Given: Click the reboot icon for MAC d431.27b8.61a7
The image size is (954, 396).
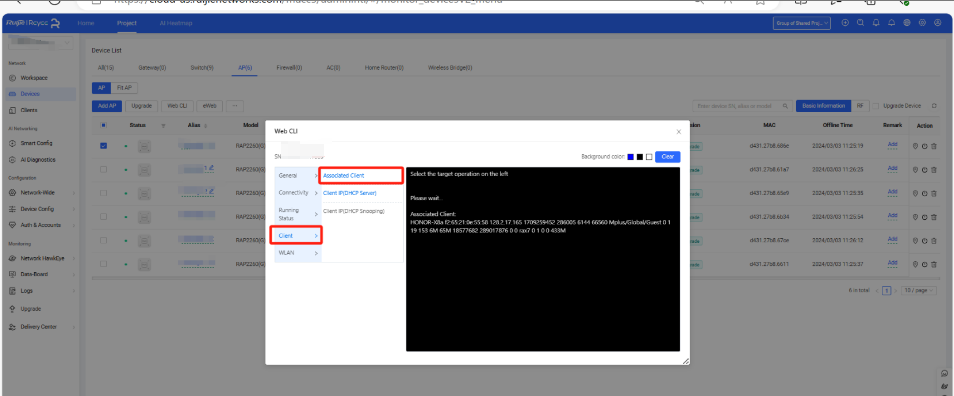Looking at the screenshot, I should [925, 169].
